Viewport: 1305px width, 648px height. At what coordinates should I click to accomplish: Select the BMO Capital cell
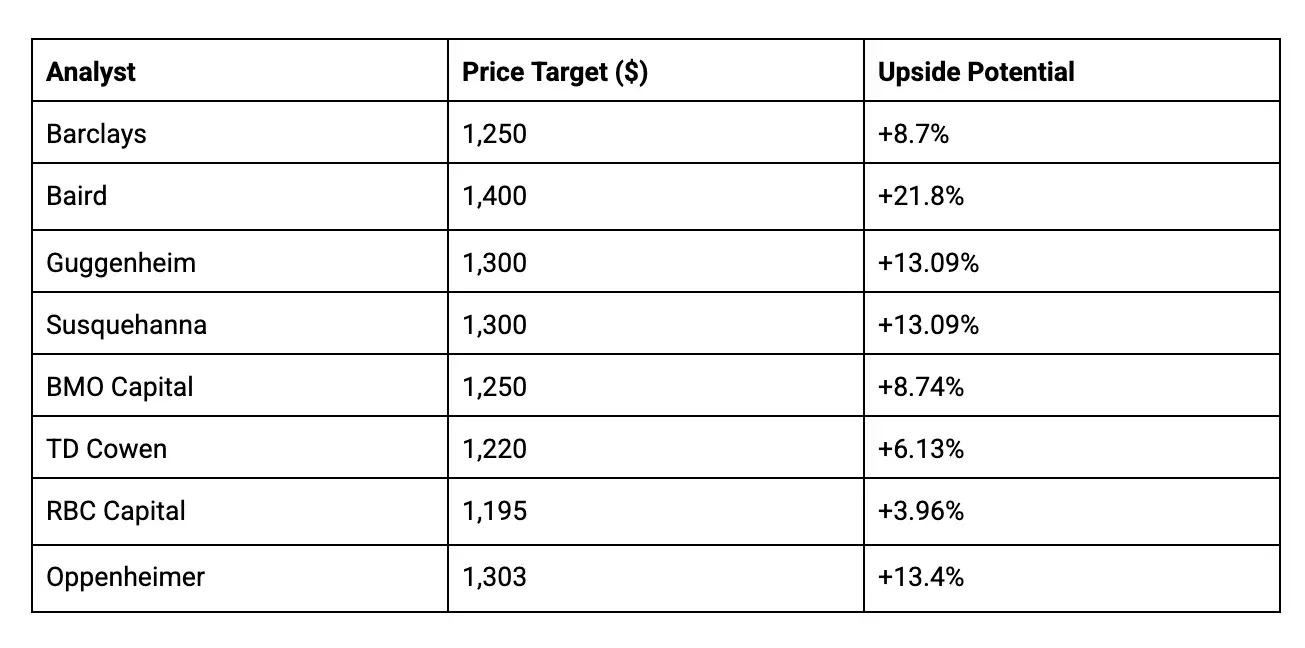(120, 386)
